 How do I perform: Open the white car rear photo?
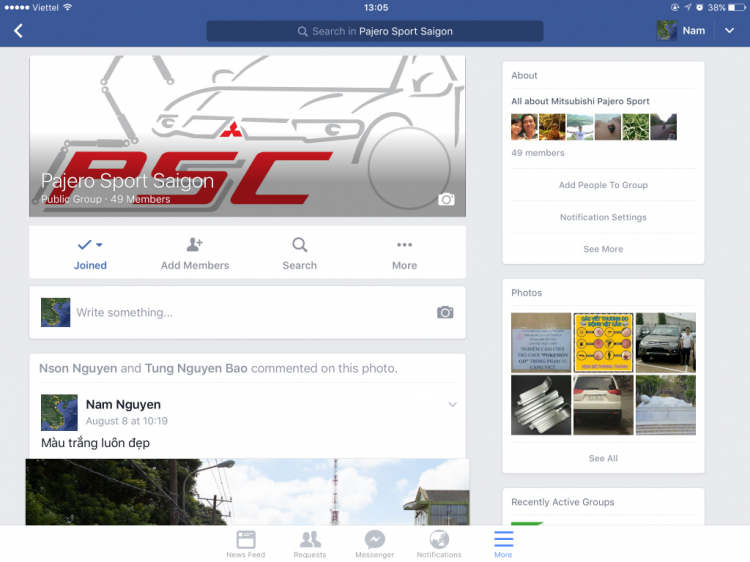[603, 405]
